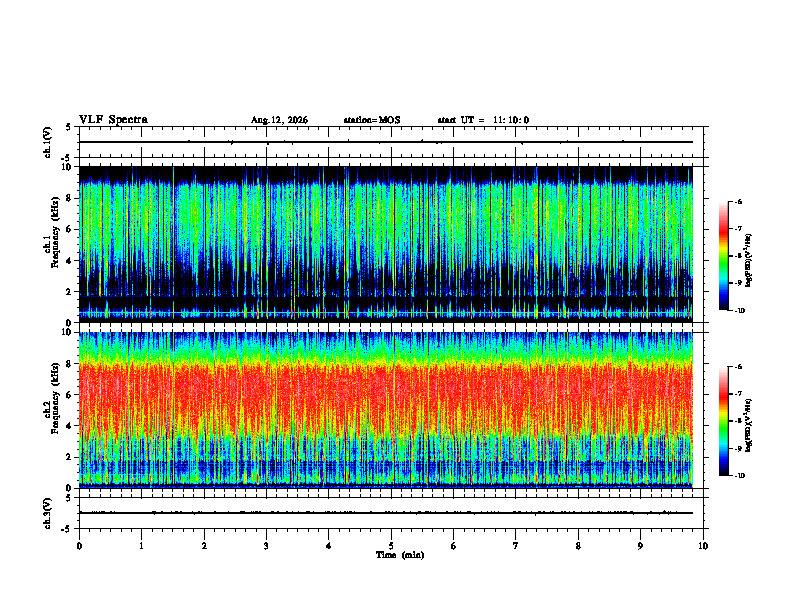This screenshot has width=792, height=612.
Task: Click the "-6" label on ch.1 color bar
Action: pyautogui.click(x=739, y=201)
